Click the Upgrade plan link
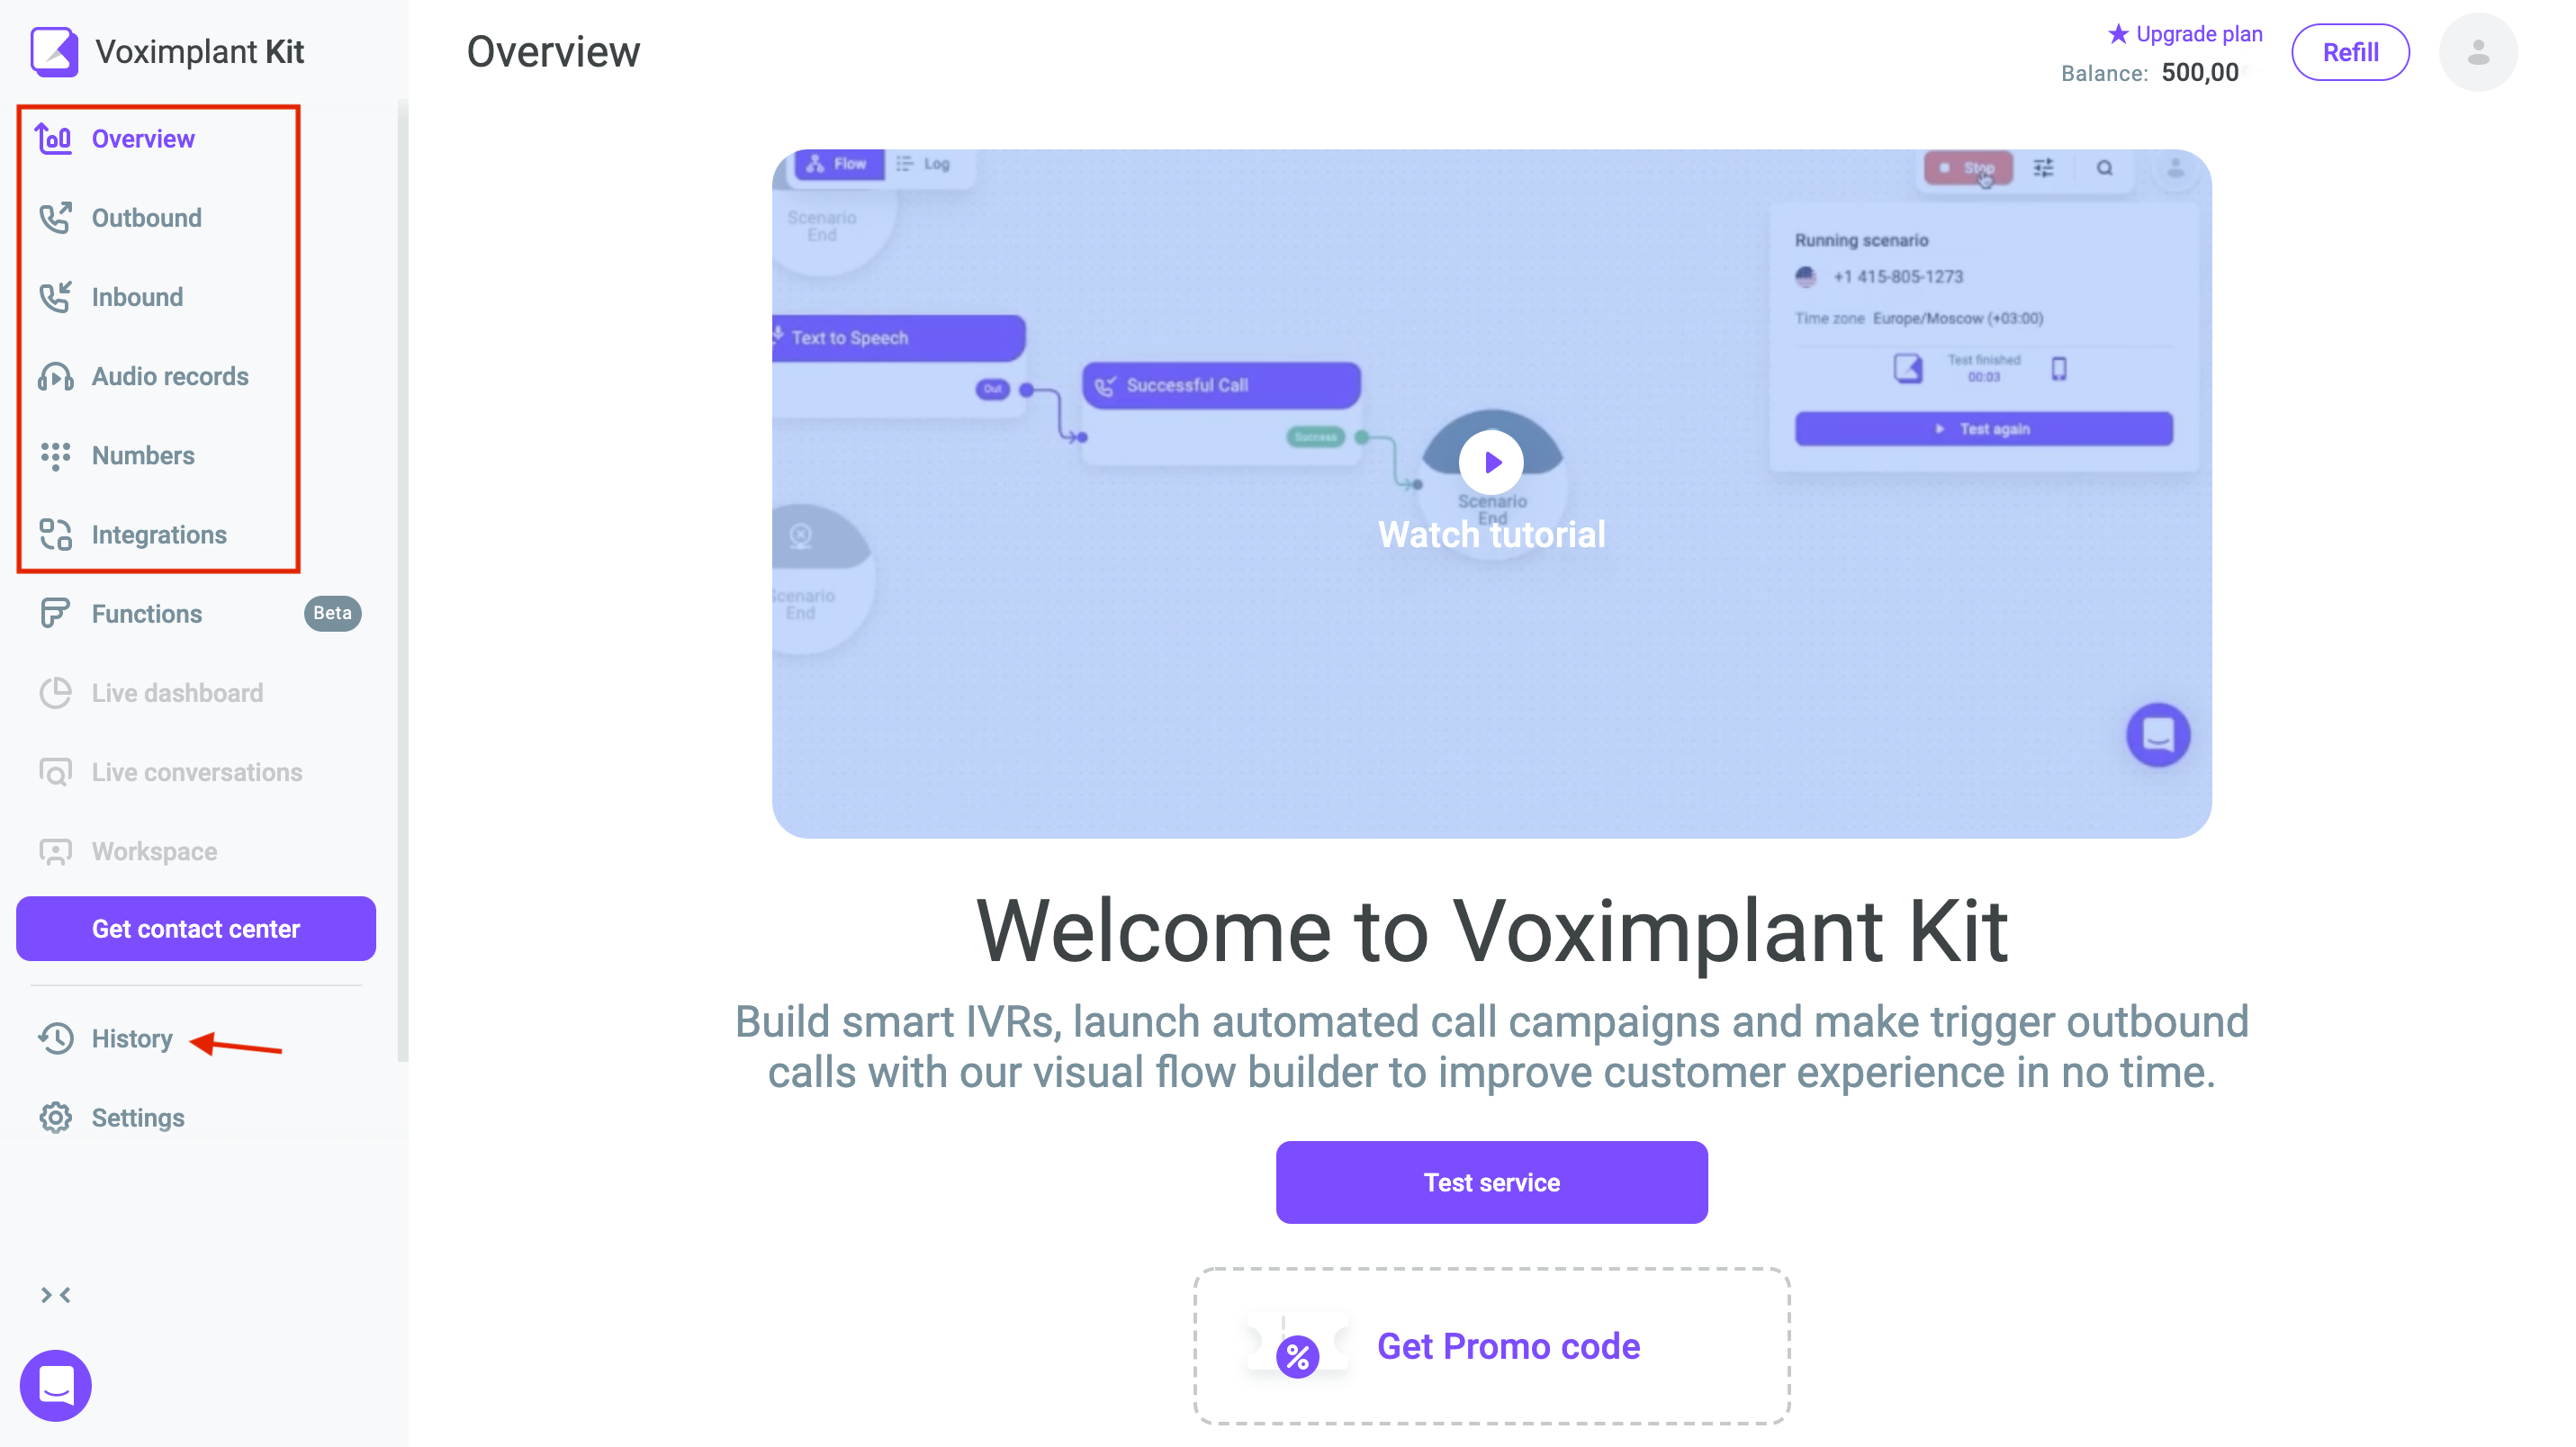Image resolution: width=2576 pixels, height=1447 pixels. point(2198,33)
